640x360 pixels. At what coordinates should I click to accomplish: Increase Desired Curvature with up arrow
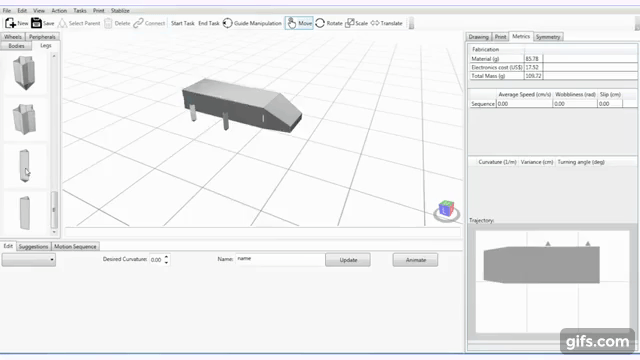(x=166, y=257)
